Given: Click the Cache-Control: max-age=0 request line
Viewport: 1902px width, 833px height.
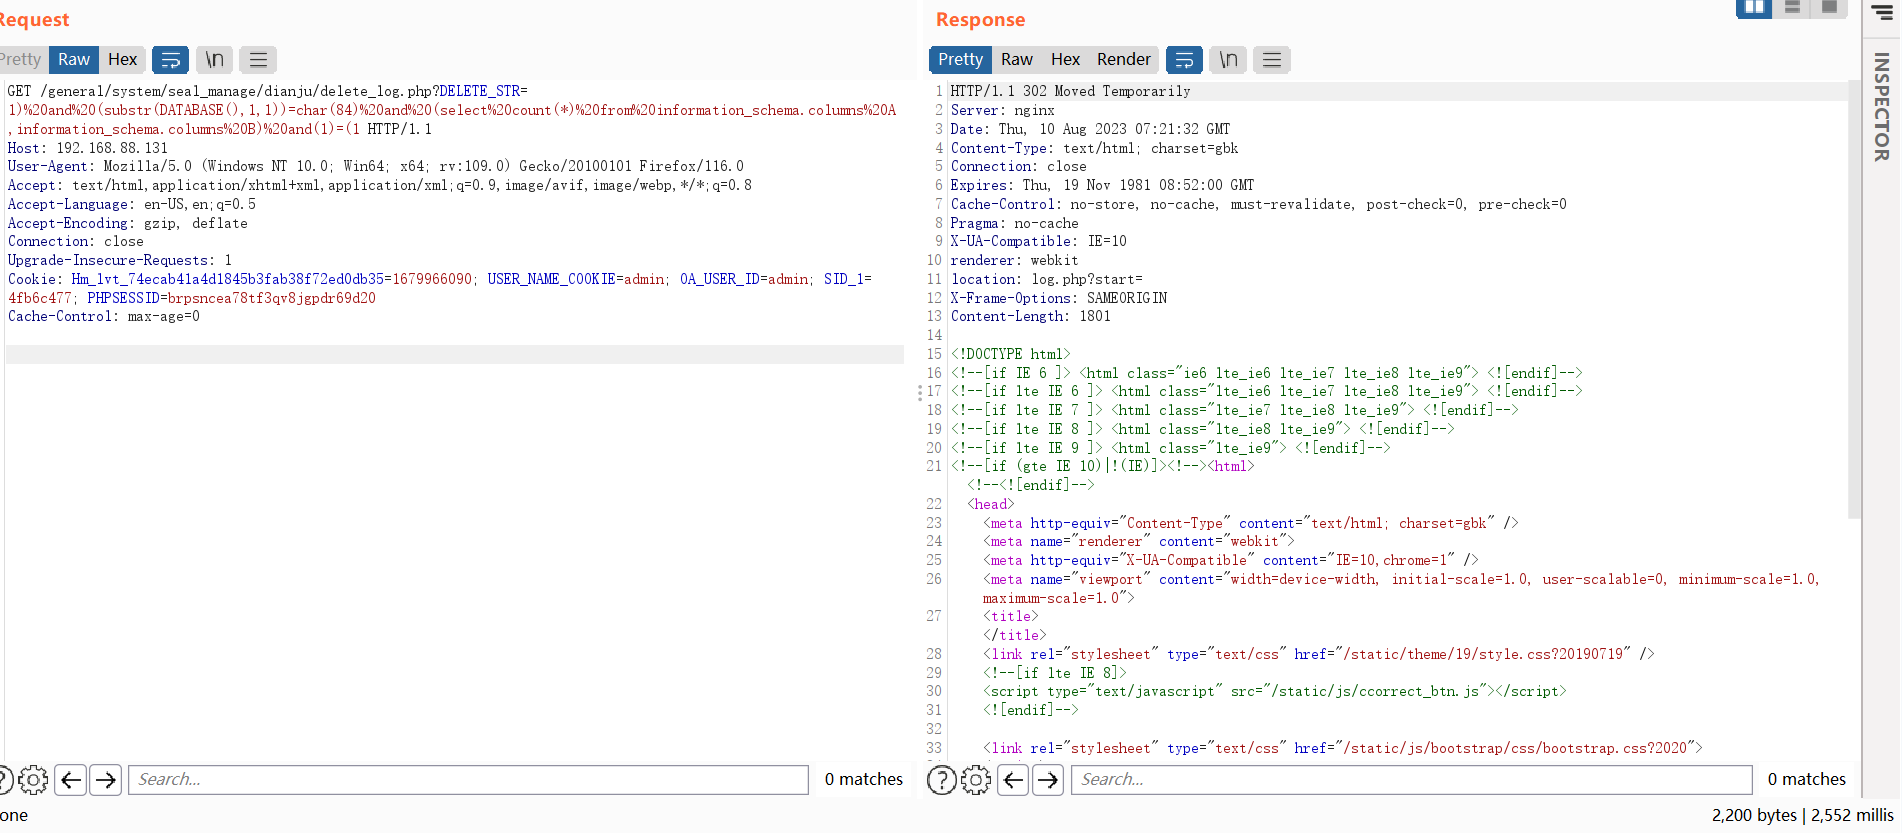Looking at the screenshot, I should click(x=104, y=317).
